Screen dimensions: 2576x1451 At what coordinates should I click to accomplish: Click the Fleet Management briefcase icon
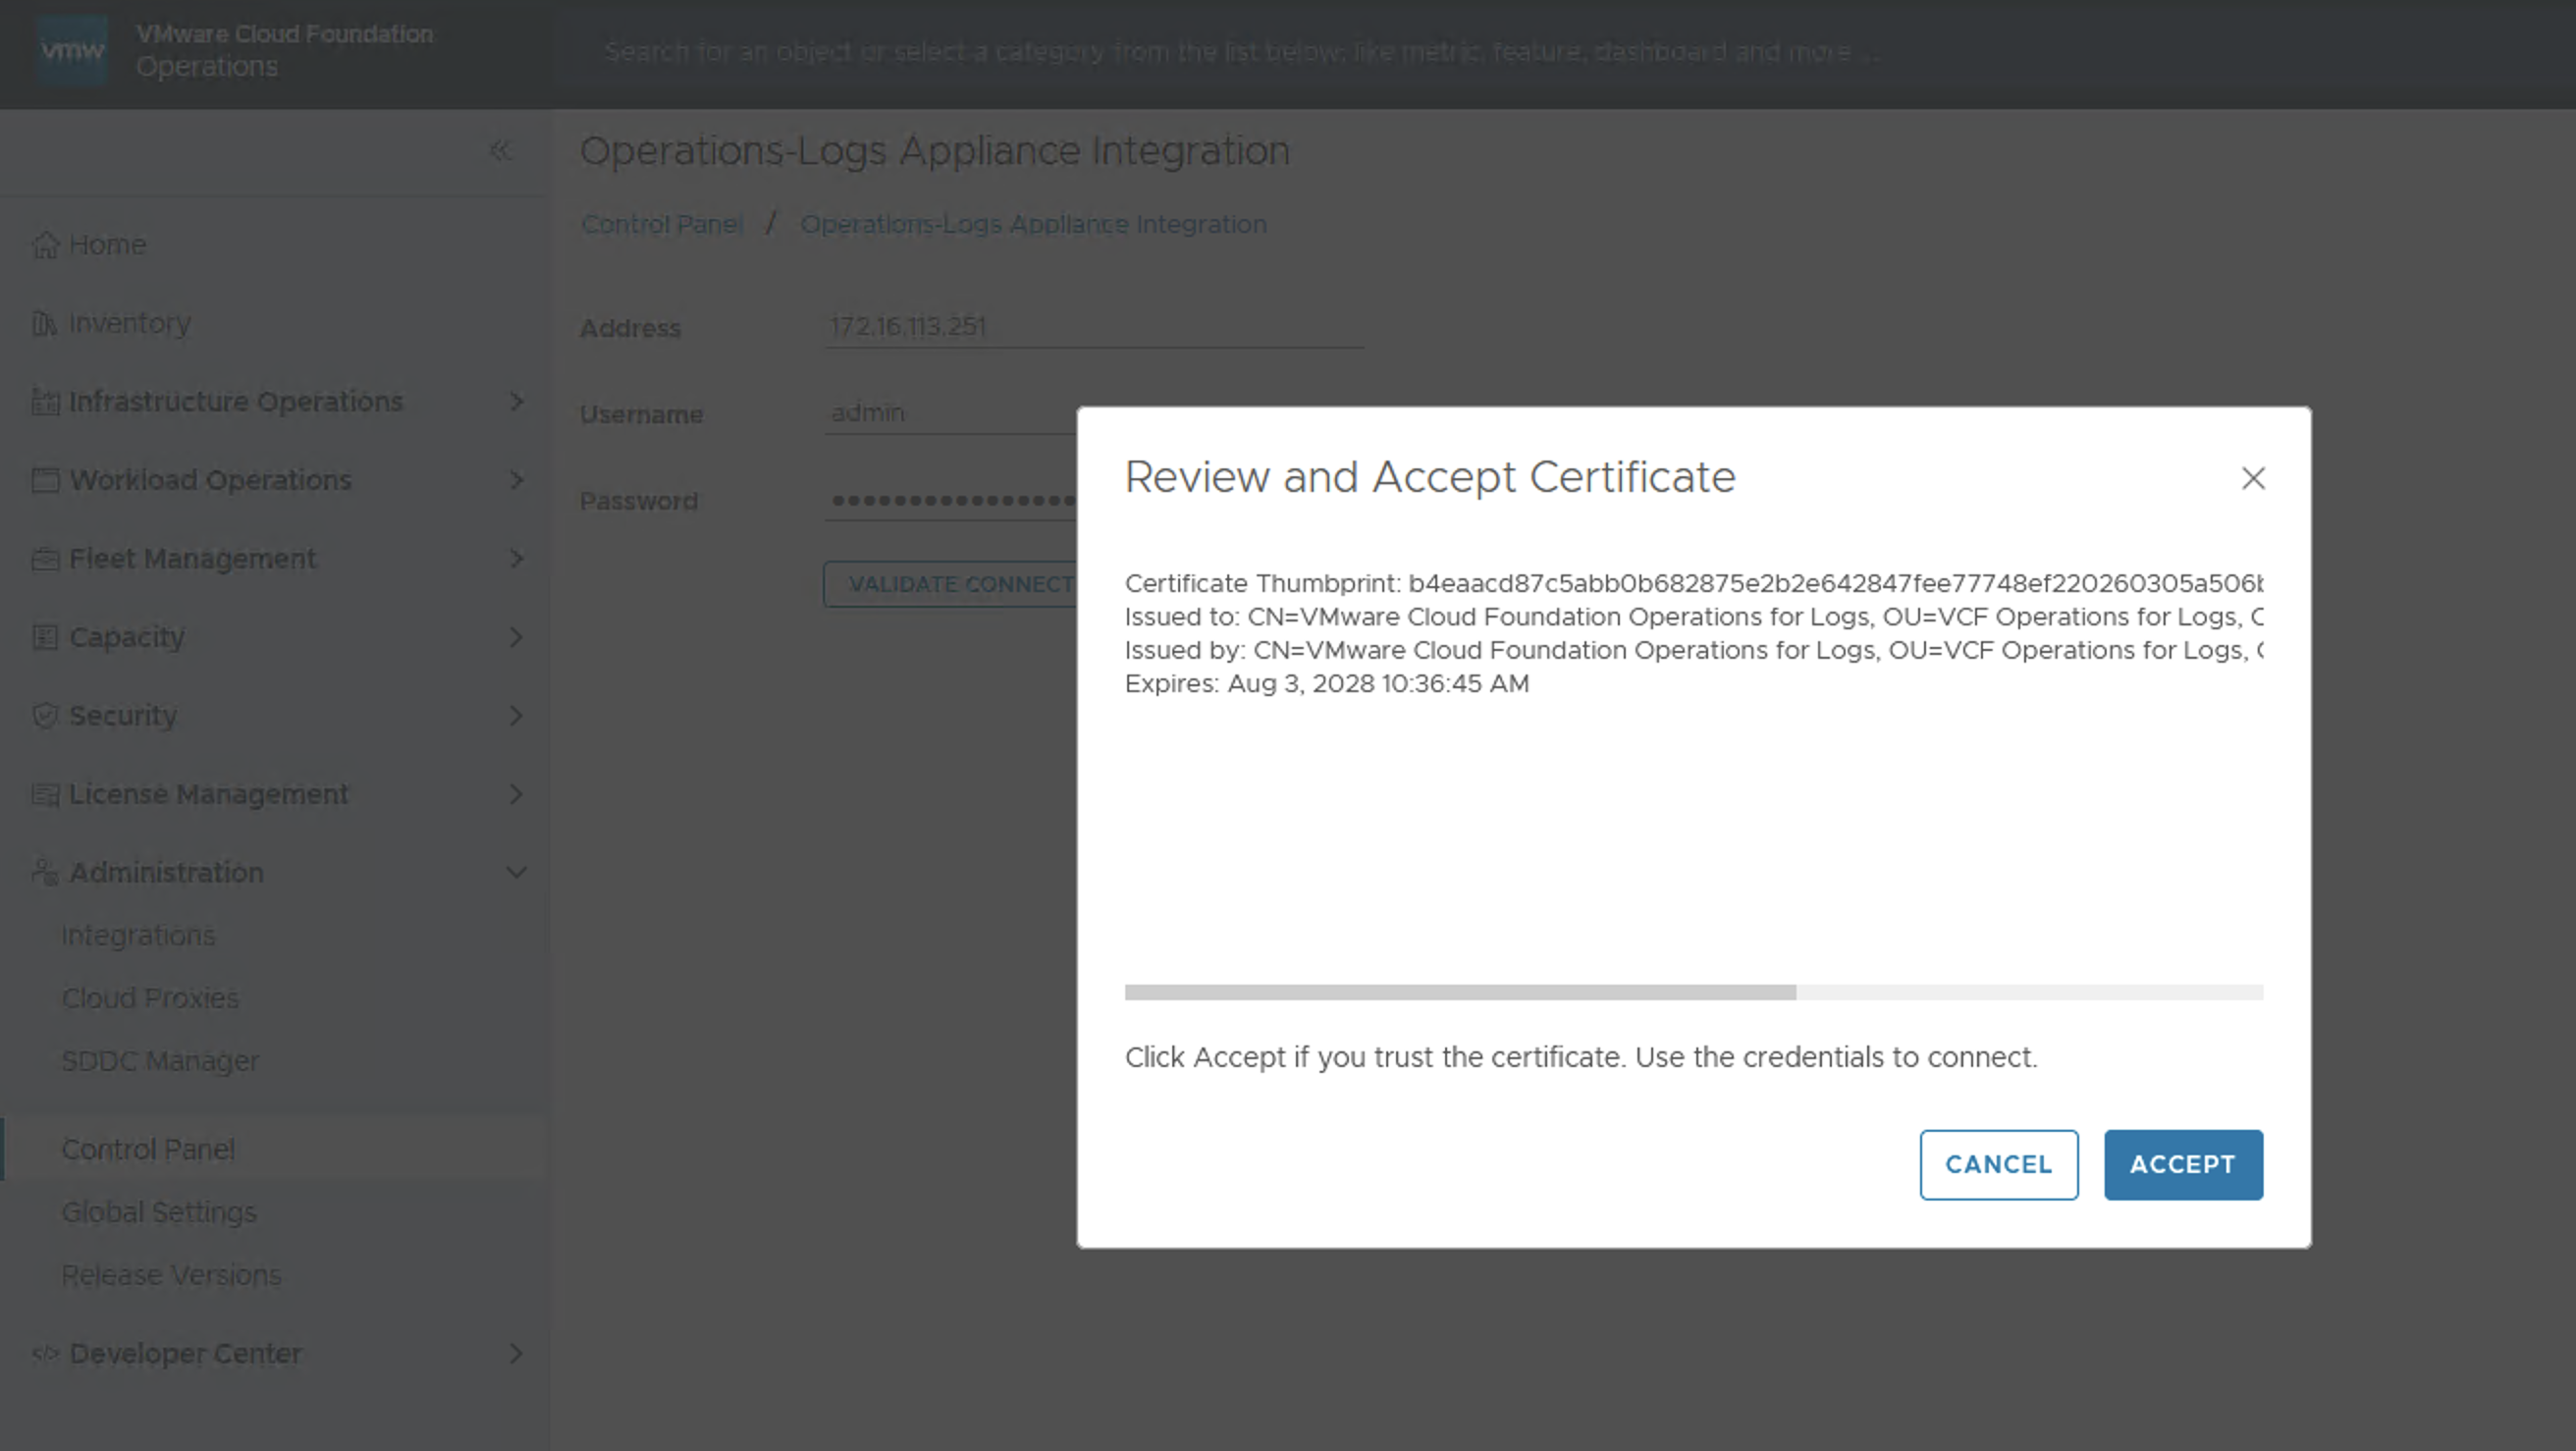[x=45, y=559]
